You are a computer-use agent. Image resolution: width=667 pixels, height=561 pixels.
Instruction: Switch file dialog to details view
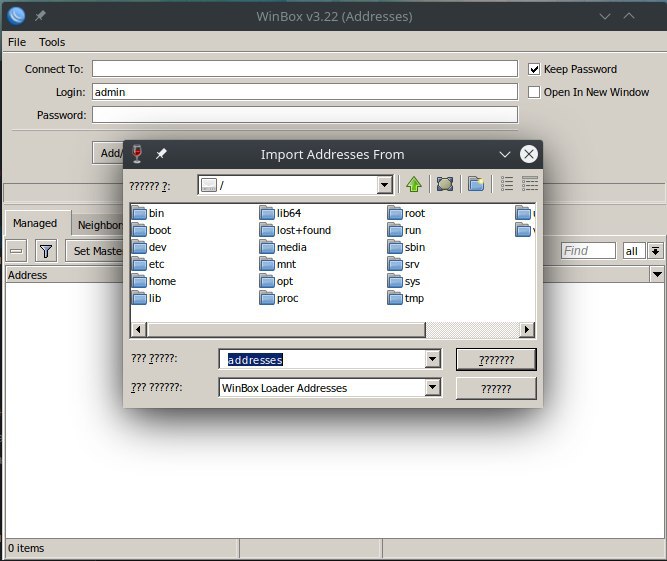coord(530,185)
